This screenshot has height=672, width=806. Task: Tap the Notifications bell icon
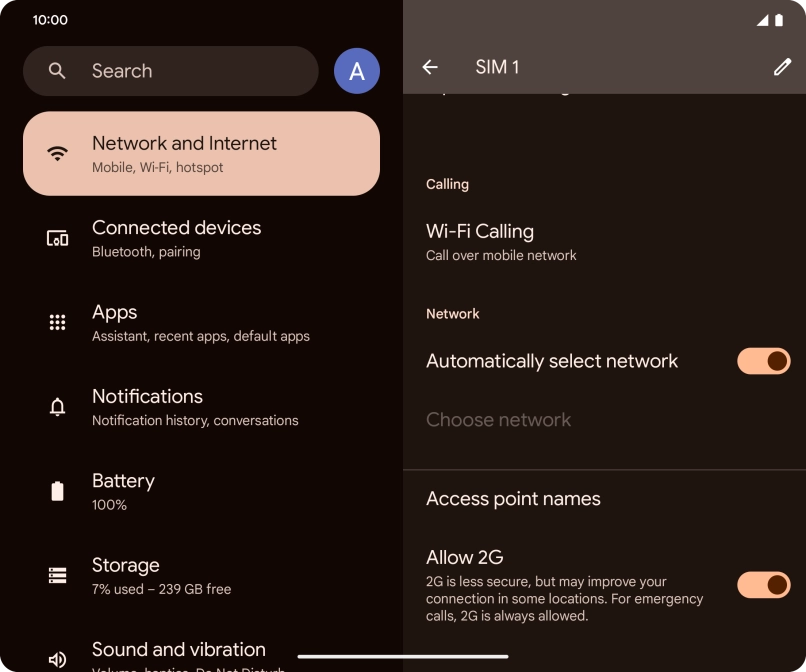tap(58, 407)
